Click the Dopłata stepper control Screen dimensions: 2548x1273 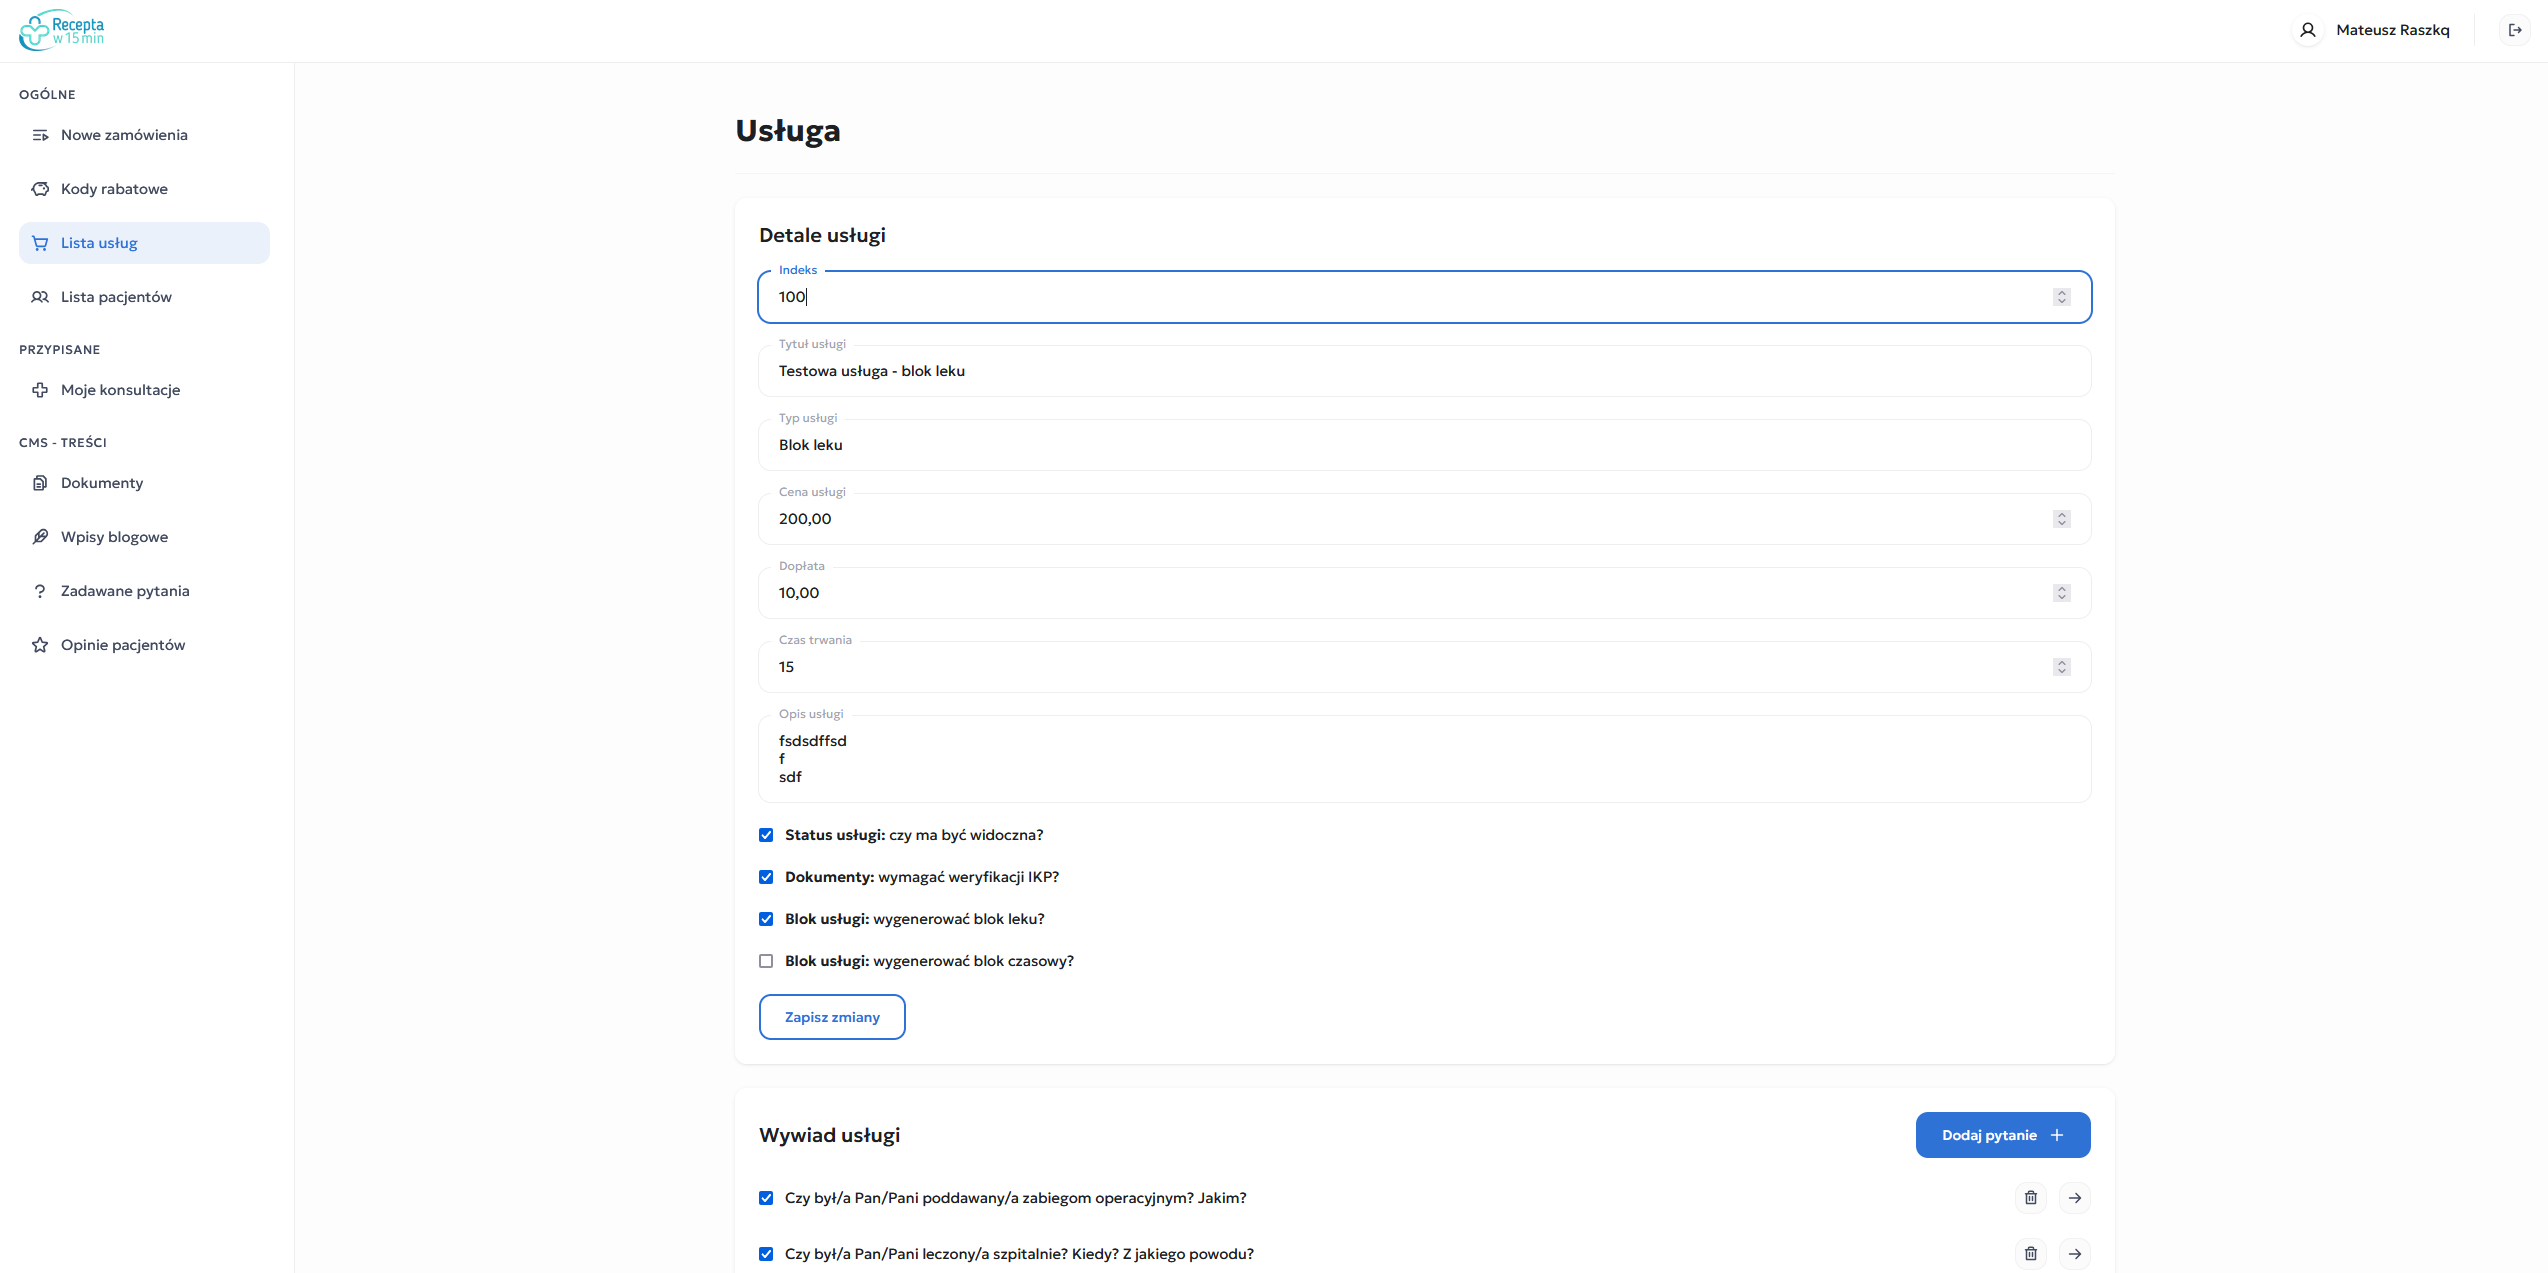[2061, 593]
